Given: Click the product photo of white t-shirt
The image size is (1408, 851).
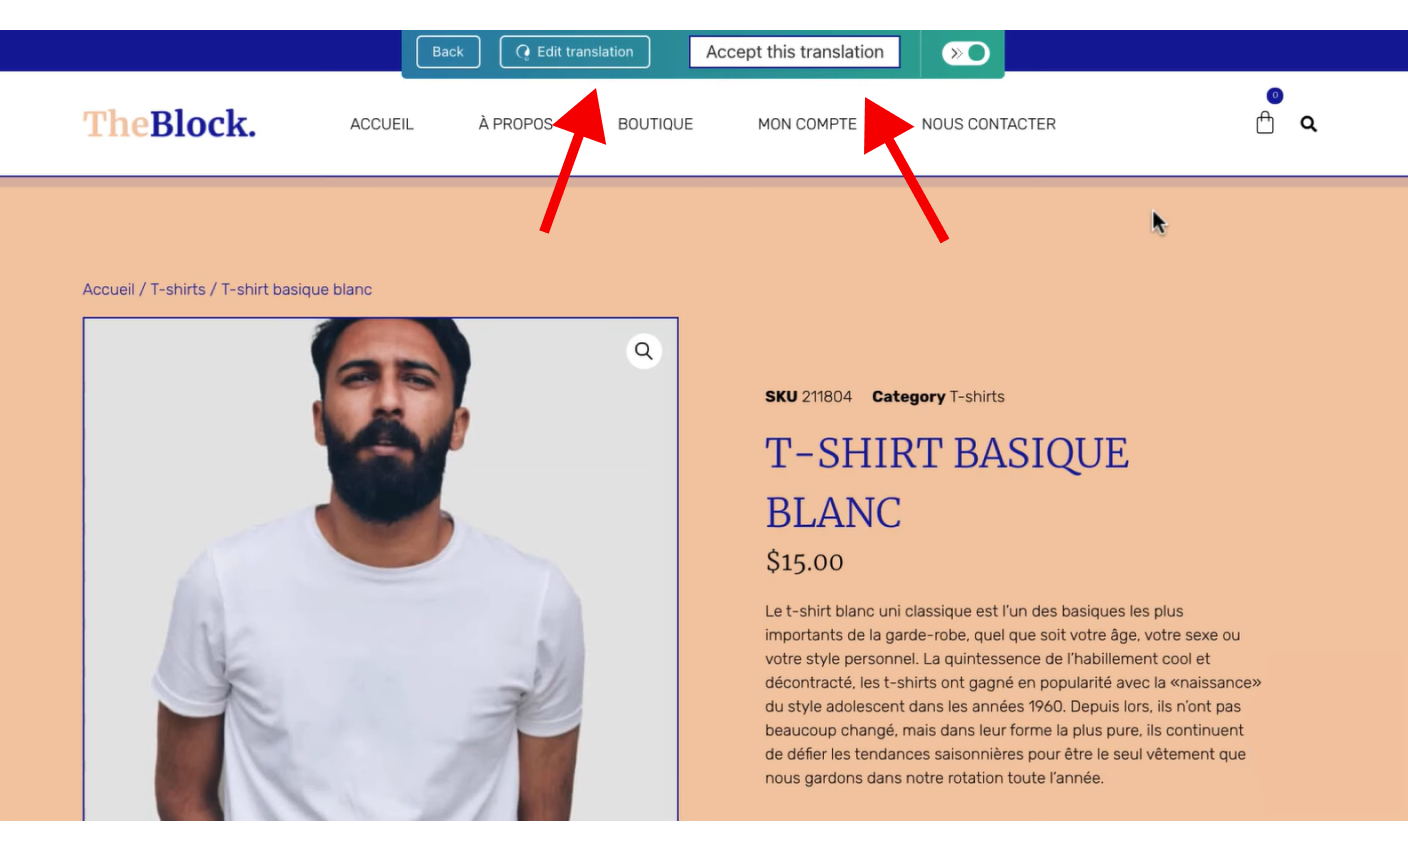Looking at the screenshot, I should click(x=380, y=569).
